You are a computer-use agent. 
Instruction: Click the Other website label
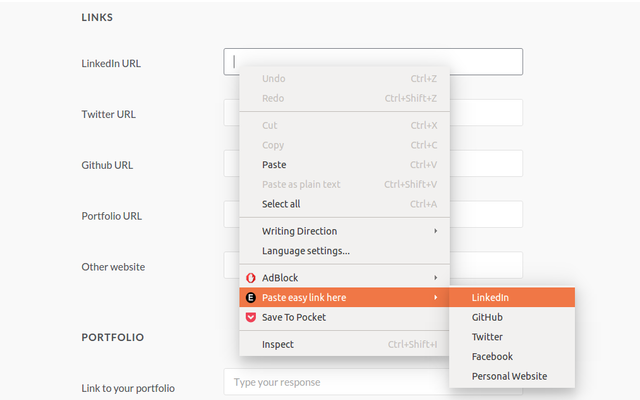point(113,267)
